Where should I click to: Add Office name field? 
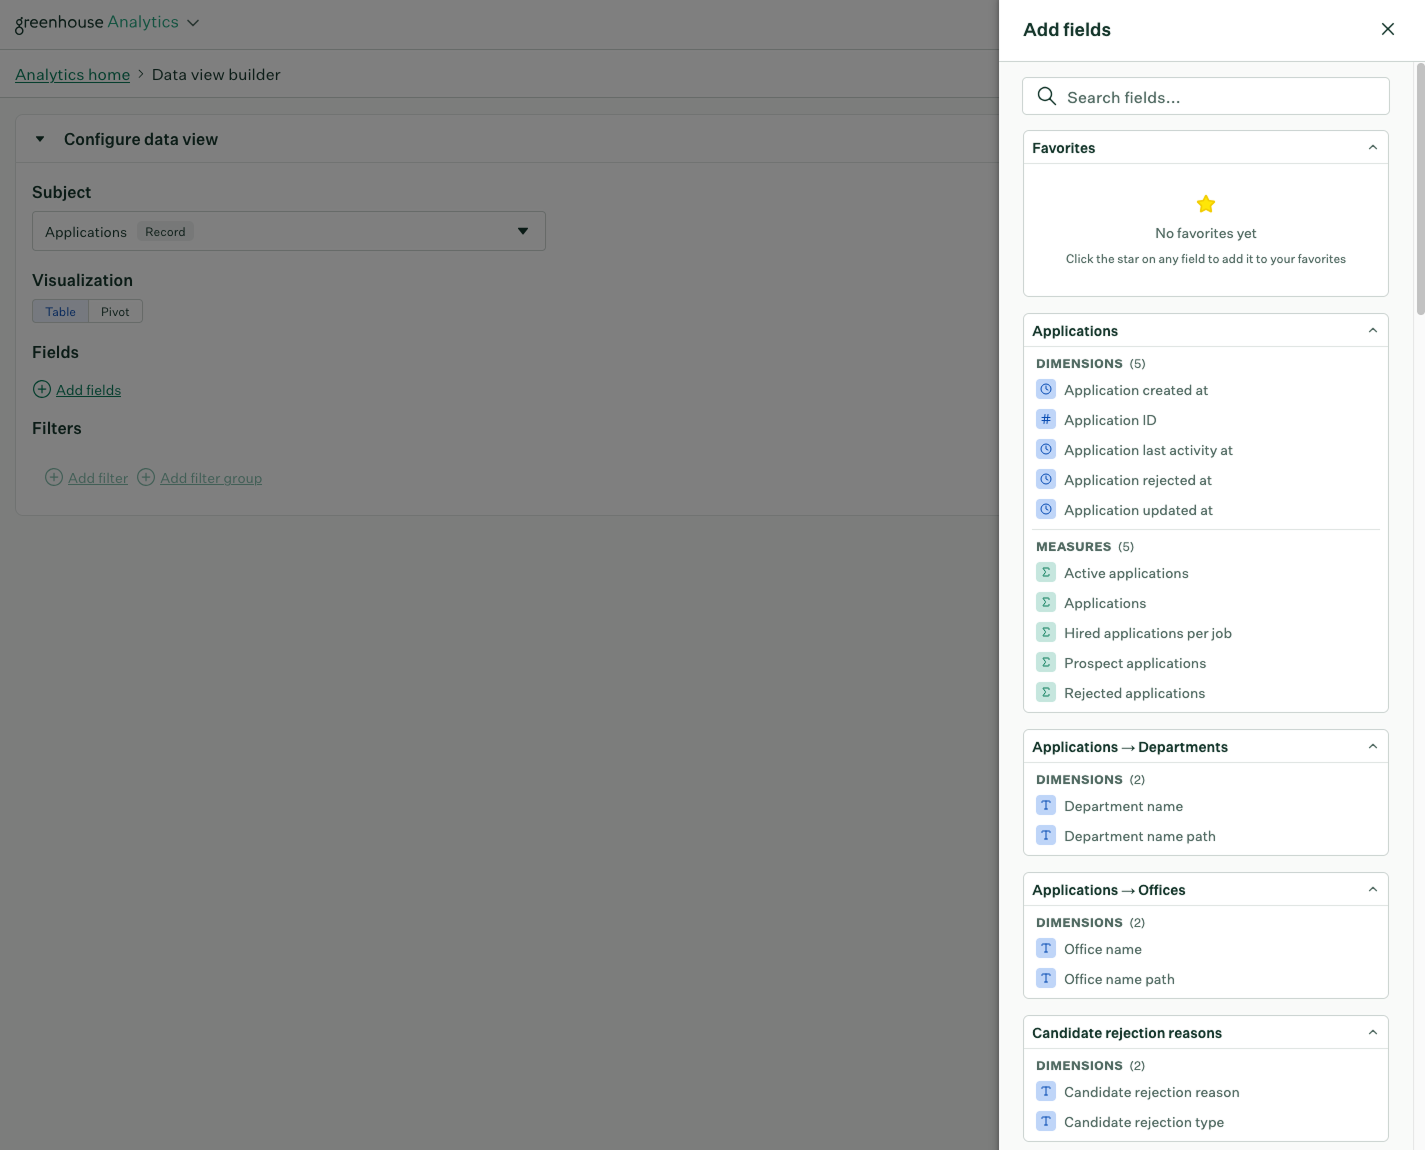[1103, 949]
